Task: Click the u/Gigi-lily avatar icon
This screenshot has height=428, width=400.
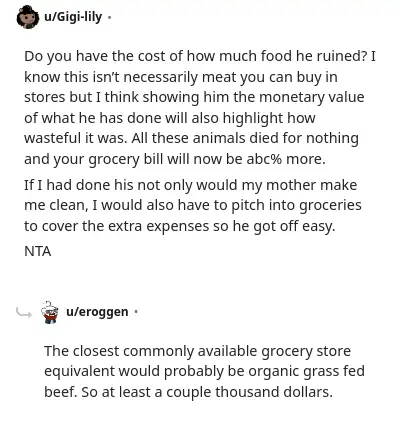Action: click(28, 17)
